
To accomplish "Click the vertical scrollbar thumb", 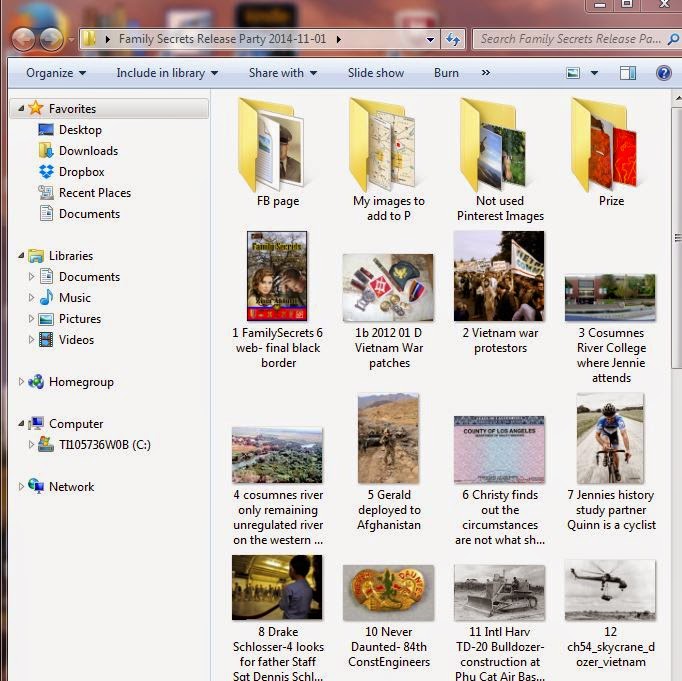I will (678, 237).
